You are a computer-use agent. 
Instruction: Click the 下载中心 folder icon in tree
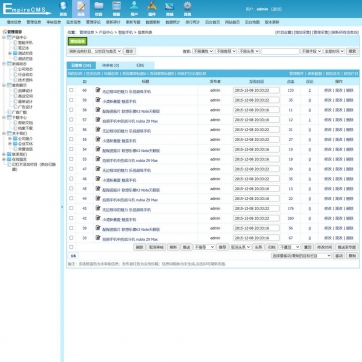click(9, 117)
